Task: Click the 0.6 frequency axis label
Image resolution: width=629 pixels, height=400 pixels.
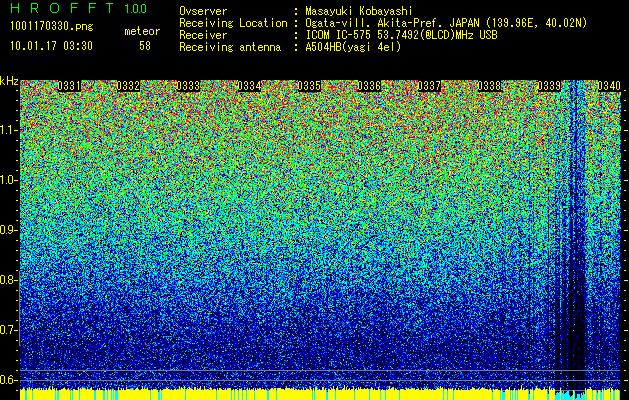Action: 8,380
